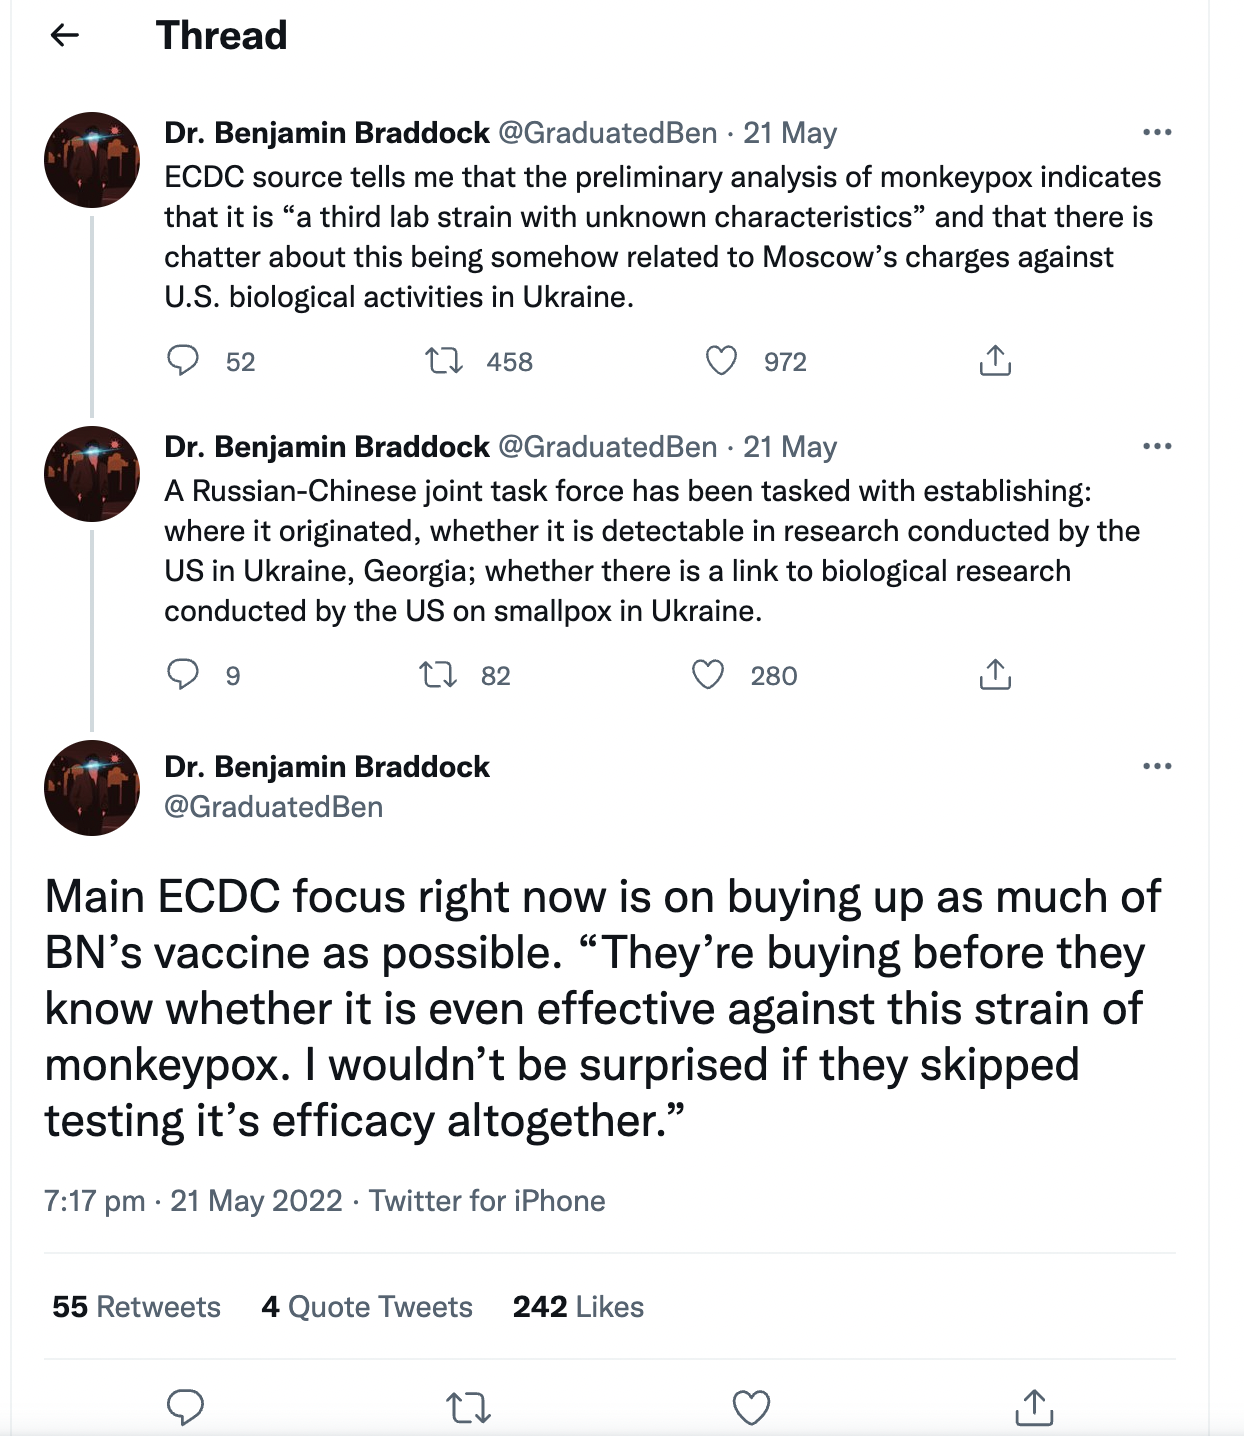Screen dimensions: 1244x1436
Task: Open more options for the second tweet
Action: (1157, 446)
